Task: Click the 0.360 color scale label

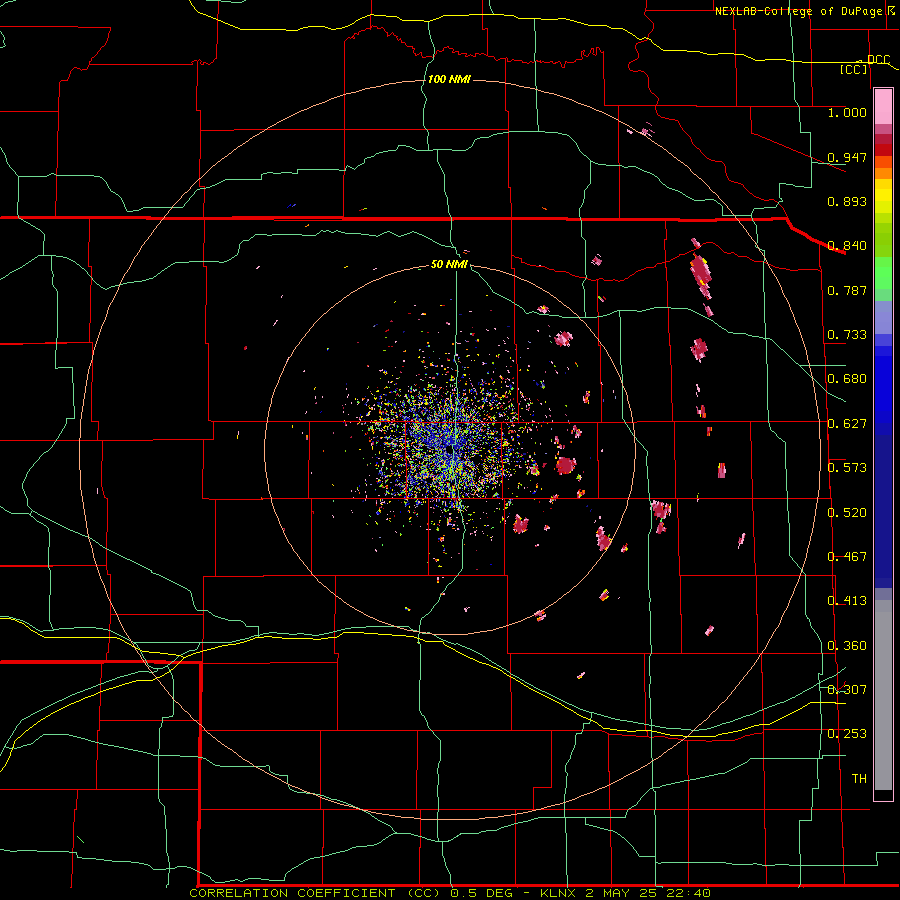Action: [847, 646]
